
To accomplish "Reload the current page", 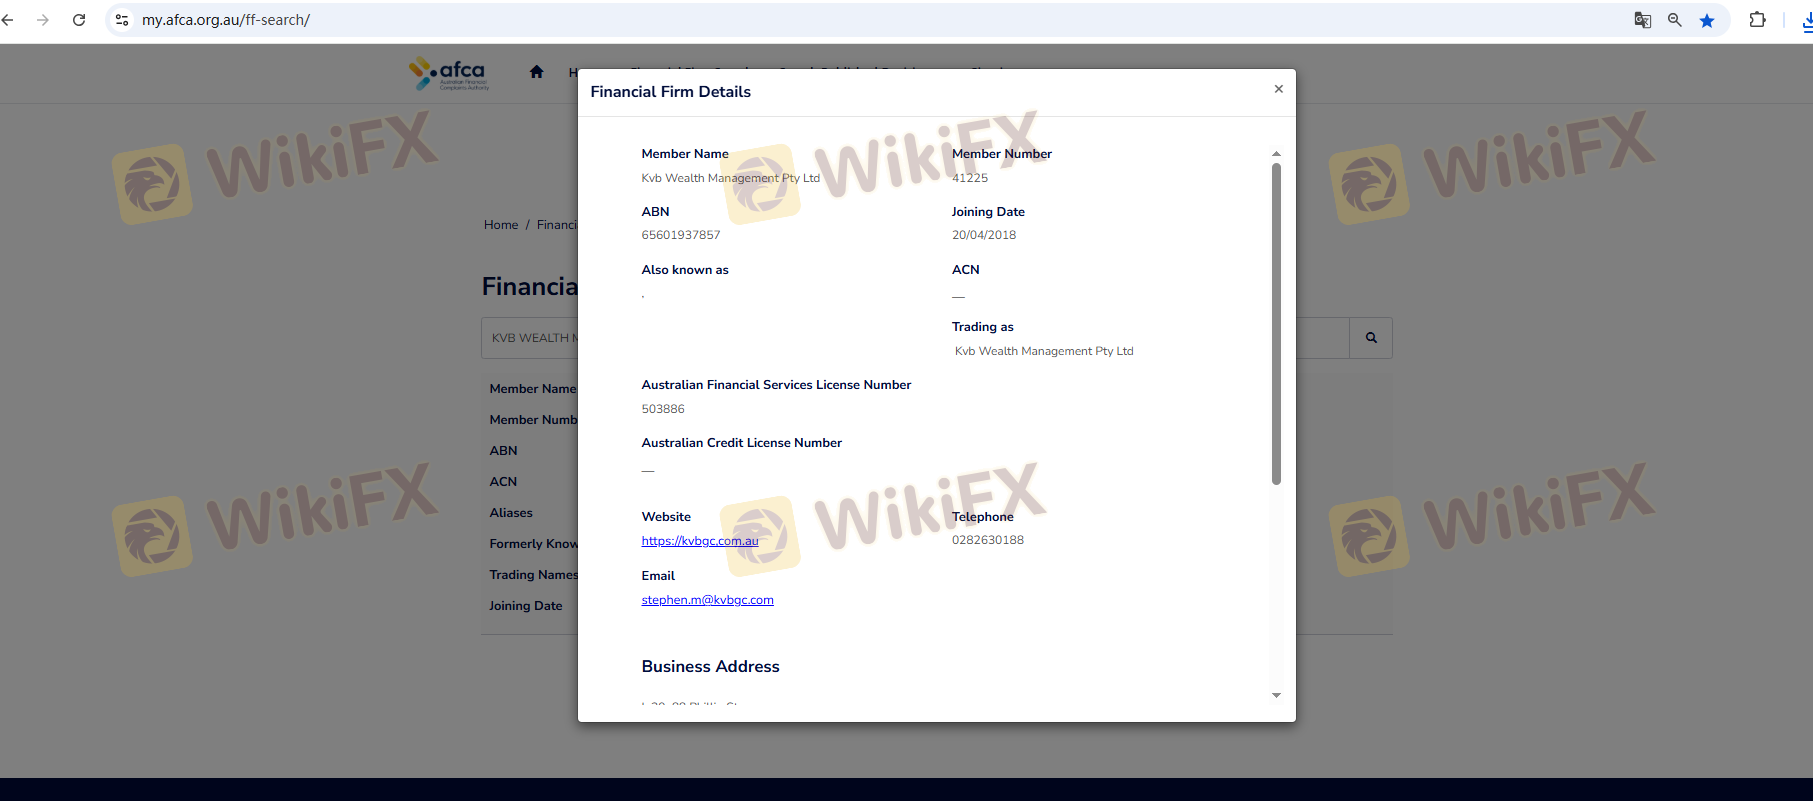I will click(x=79, y=20).
